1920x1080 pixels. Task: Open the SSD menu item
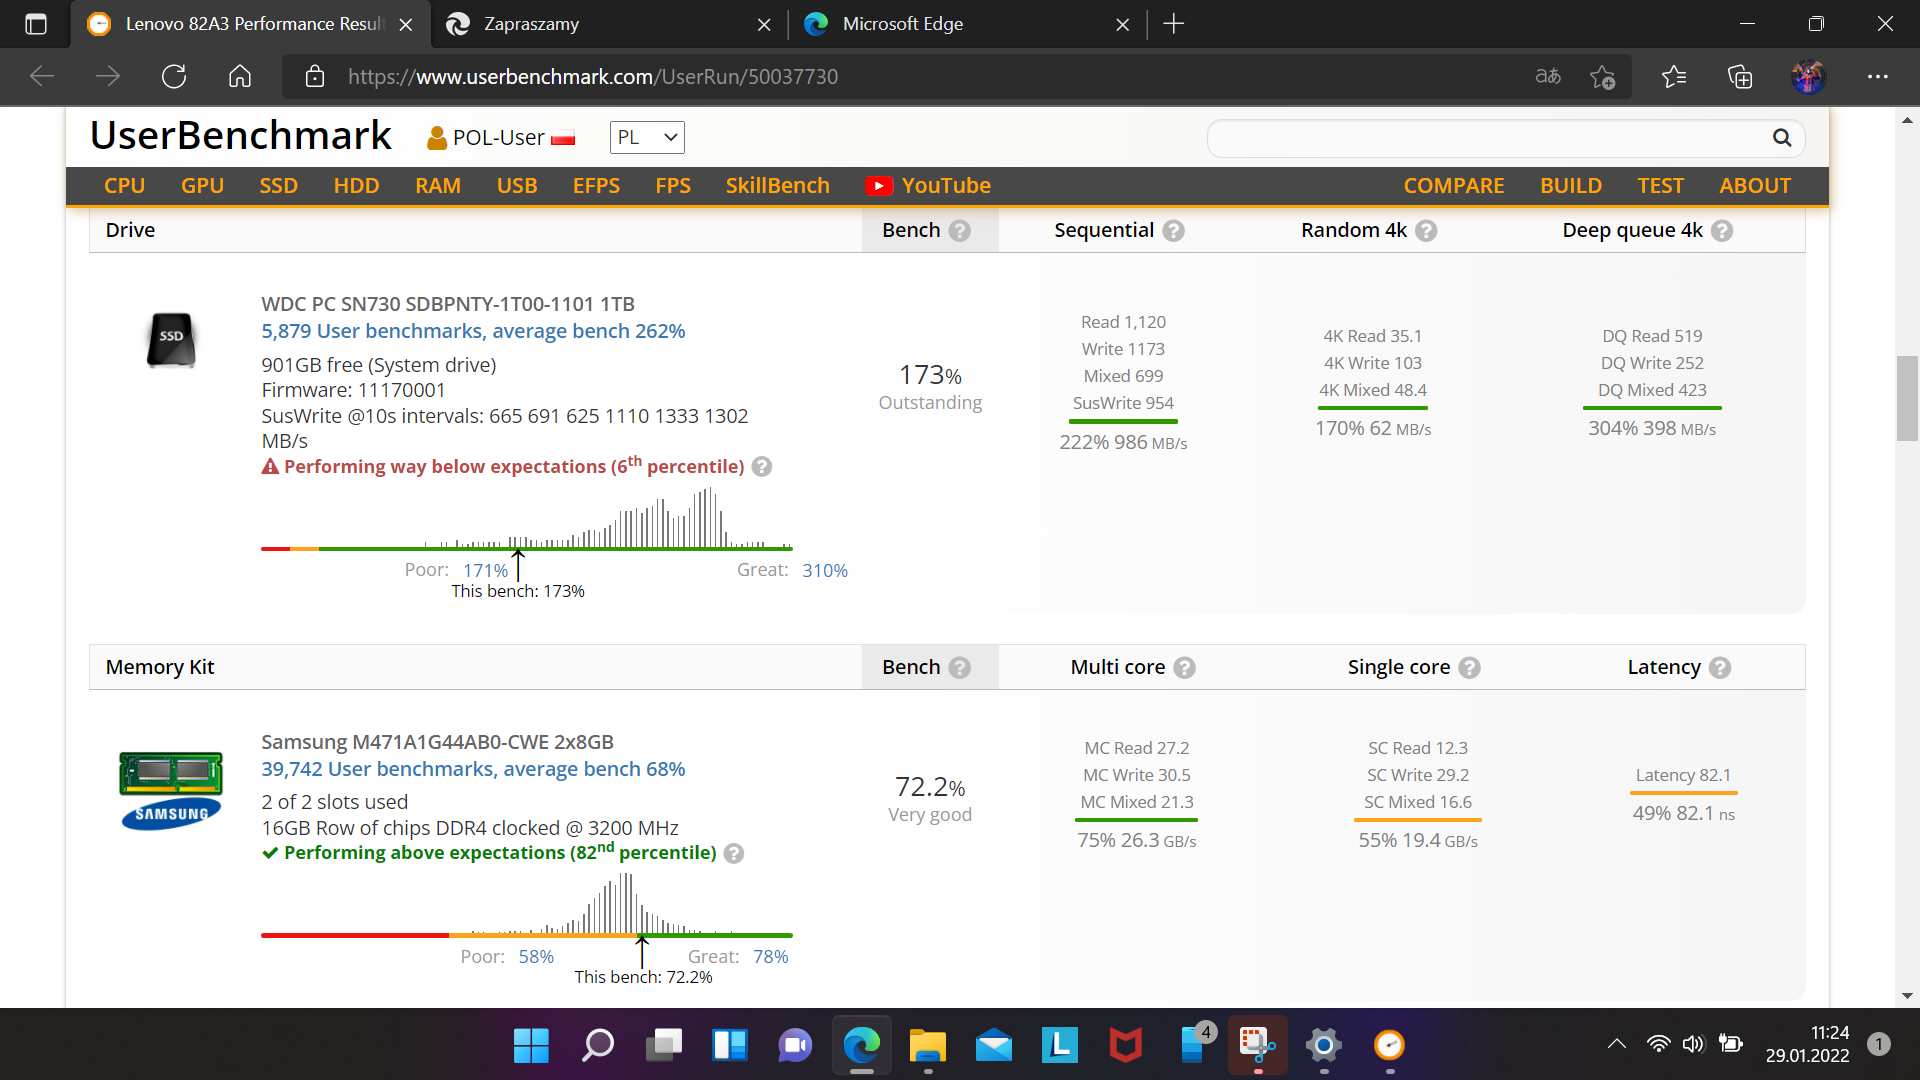[x=279, y=186]
